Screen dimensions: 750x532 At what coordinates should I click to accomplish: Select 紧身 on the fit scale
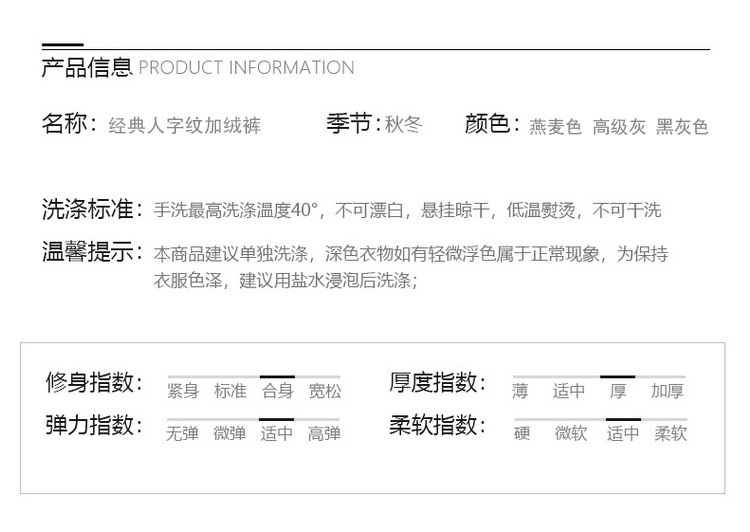183,391
